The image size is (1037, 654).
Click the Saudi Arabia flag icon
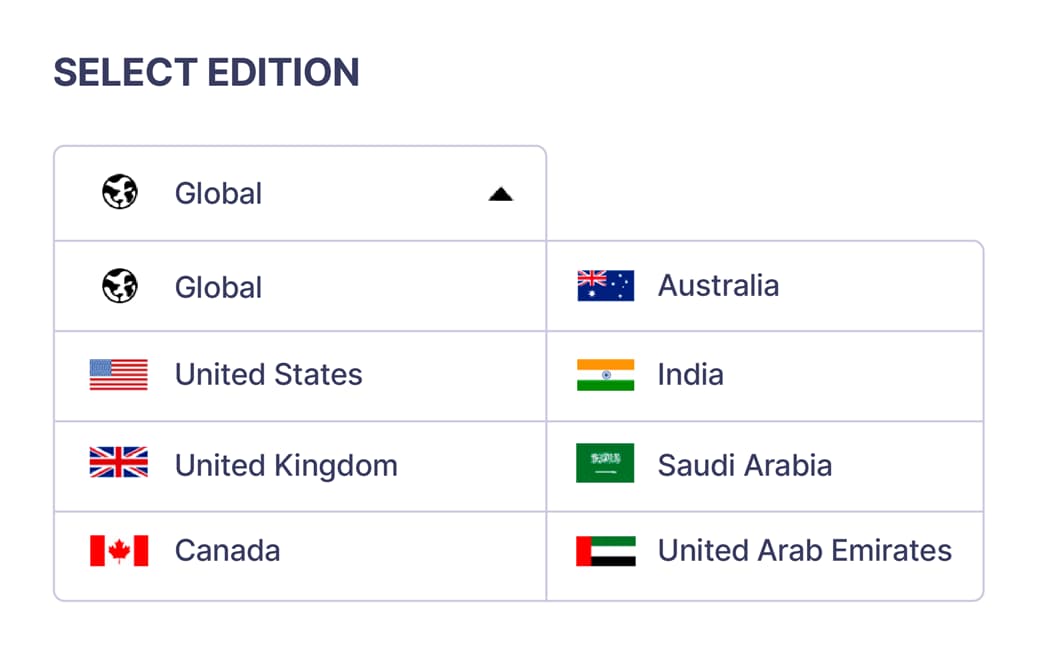point(605,465)
